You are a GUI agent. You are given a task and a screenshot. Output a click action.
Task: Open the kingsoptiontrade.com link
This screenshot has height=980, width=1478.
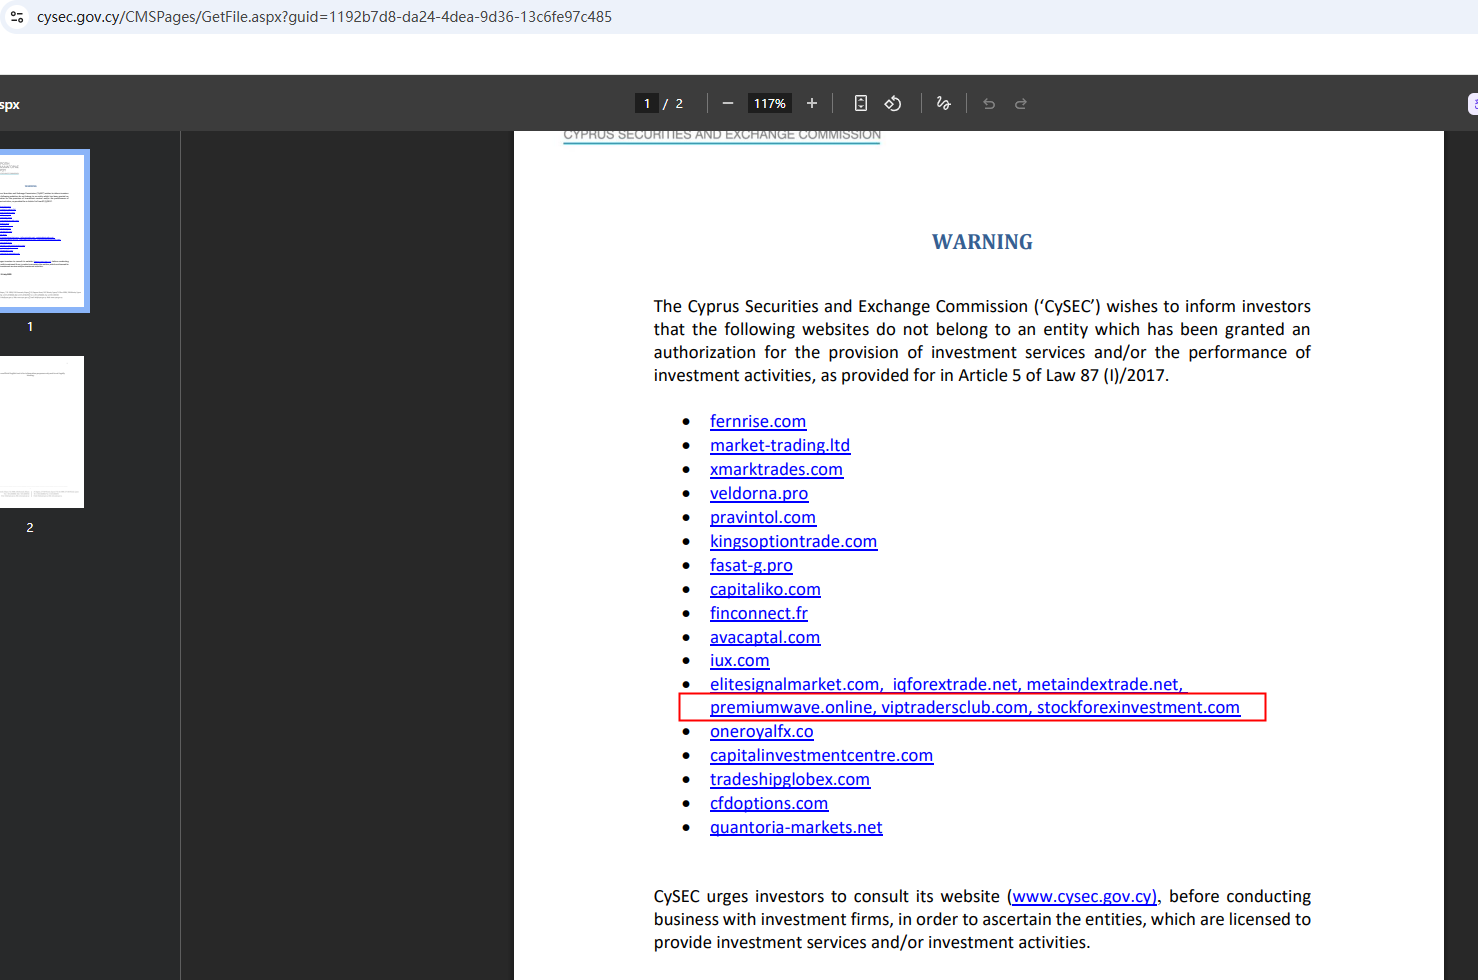[x=793, y=542]
